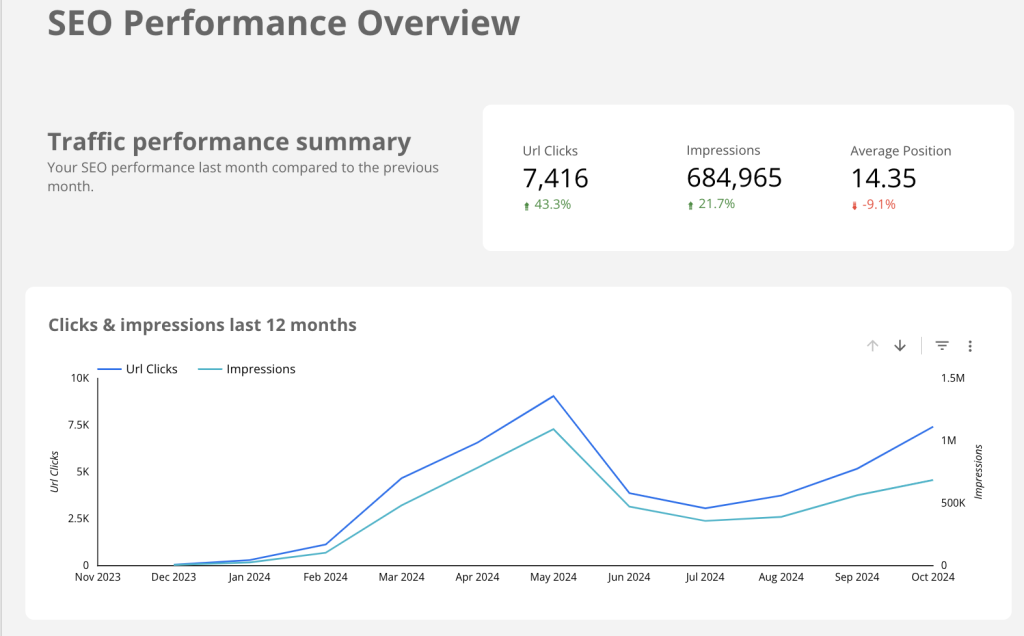
Task: Click the green up arrow beside 43.3%
Action: [527, 205]
